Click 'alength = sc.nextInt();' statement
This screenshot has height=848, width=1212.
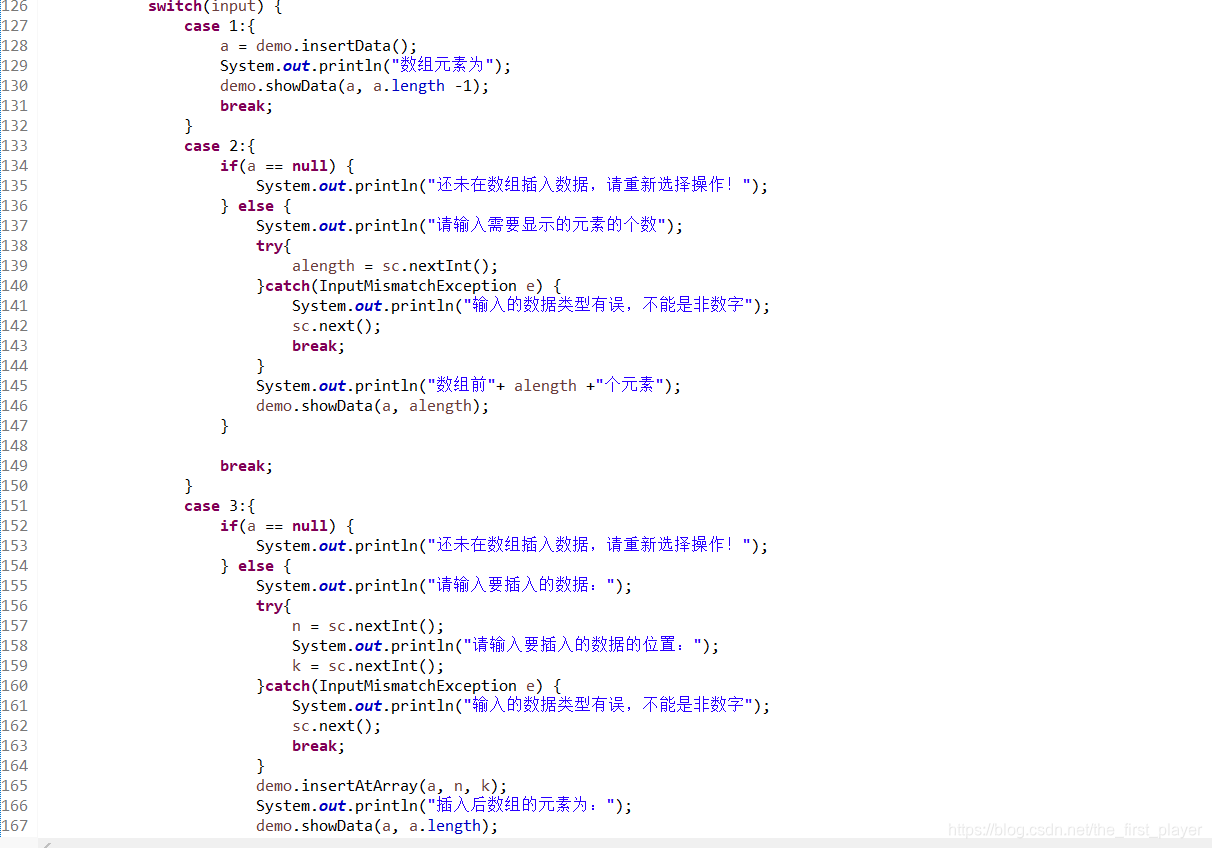click(x=395, y=266)
